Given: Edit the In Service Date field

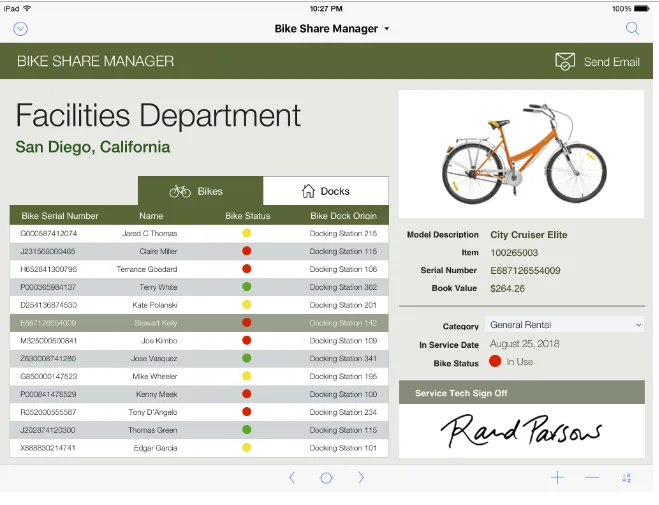Looking at the screenshot, I should click(x=525, y=344).
